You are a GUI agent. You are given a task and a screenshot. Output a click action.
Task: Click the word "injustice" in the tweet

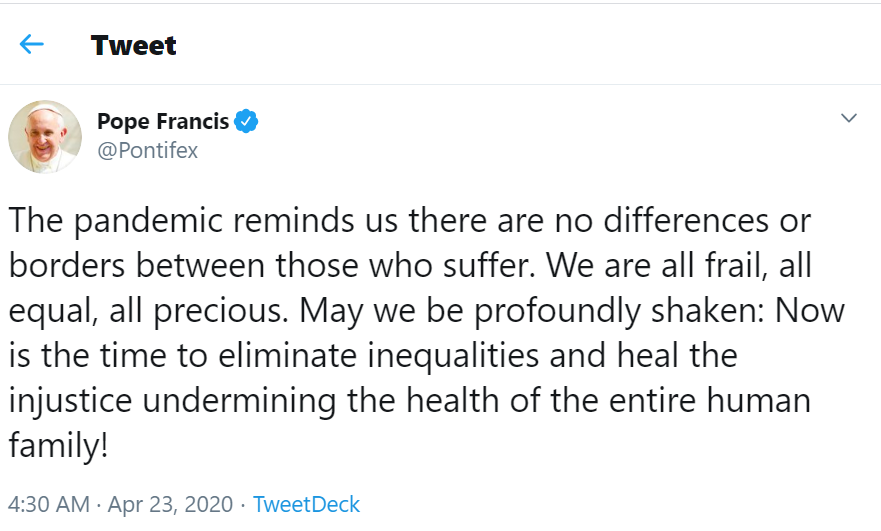click(72, 401)
